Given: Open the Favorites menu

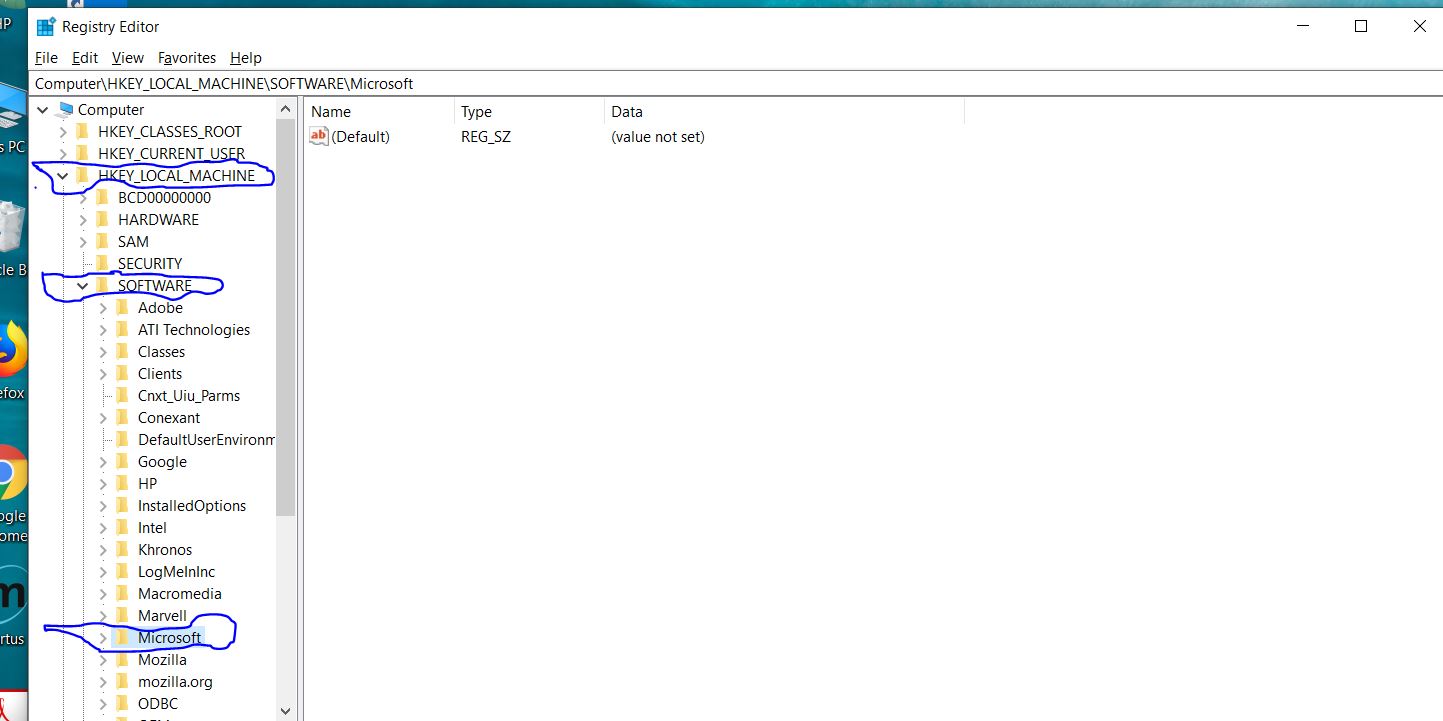Looking at the screenshot, I should click(x=187, y=58).
